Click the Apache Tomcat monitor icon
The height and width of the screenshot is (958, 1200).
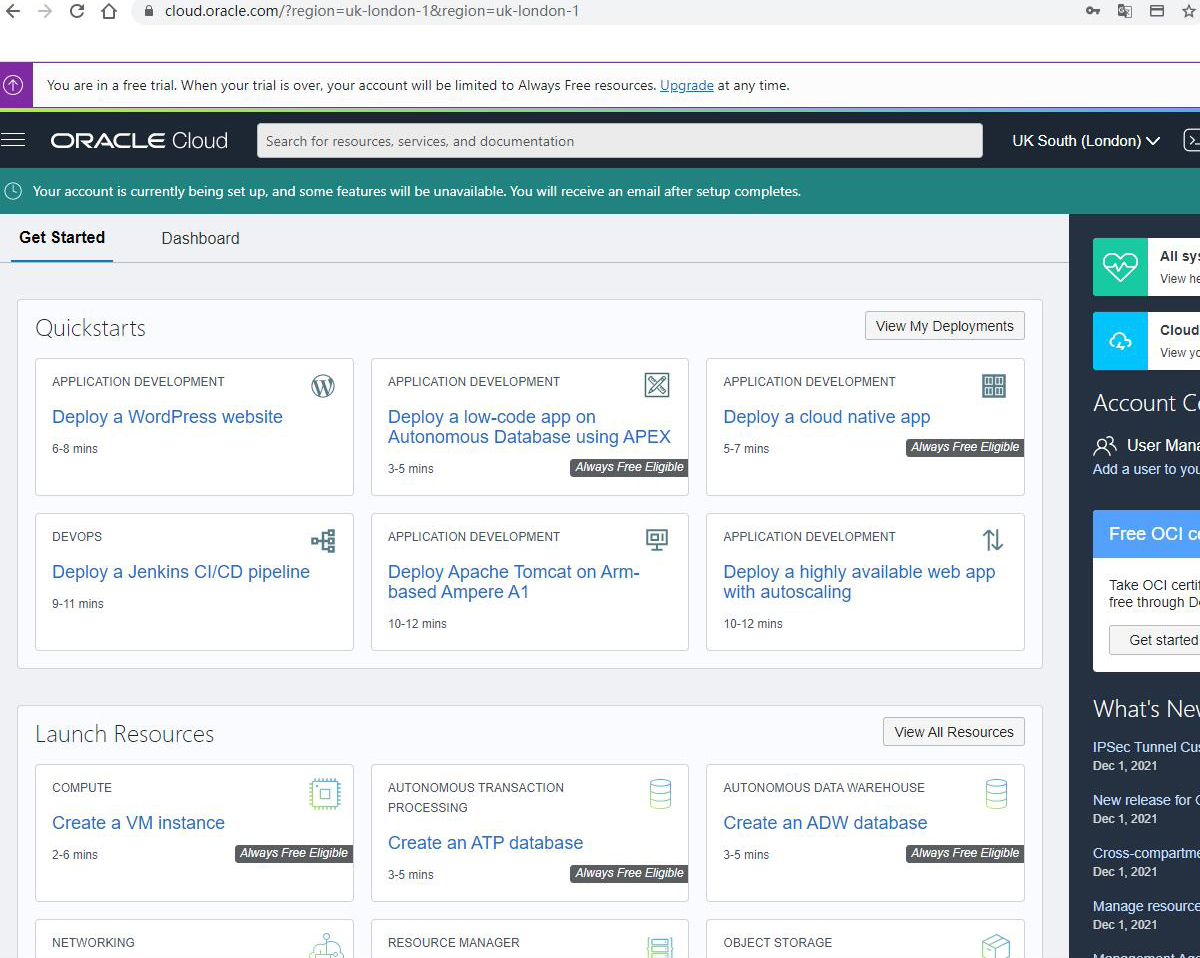coord(657,540)
